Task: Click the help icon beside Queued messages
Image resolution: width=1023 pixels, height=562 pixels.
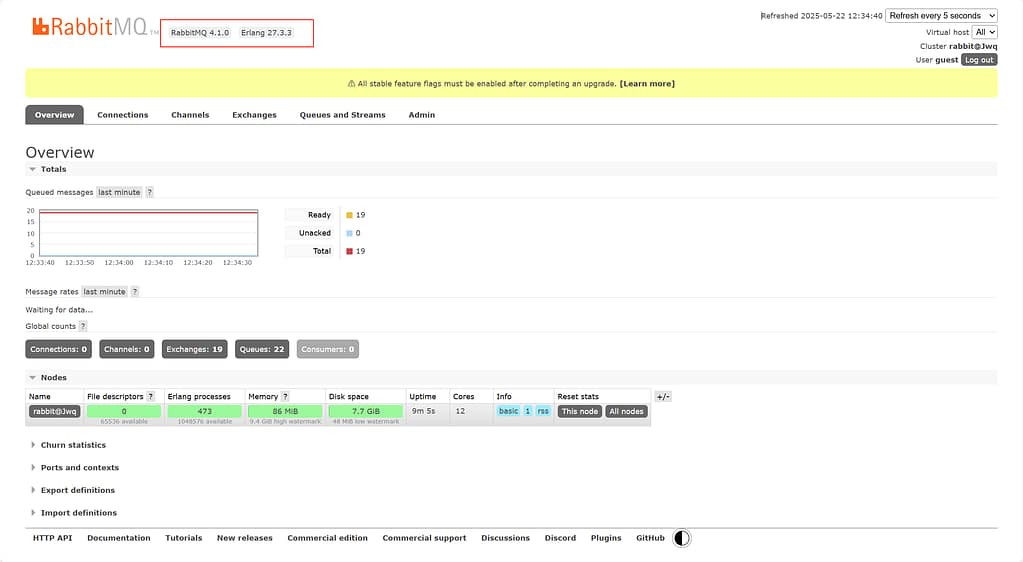Action: 150,192
